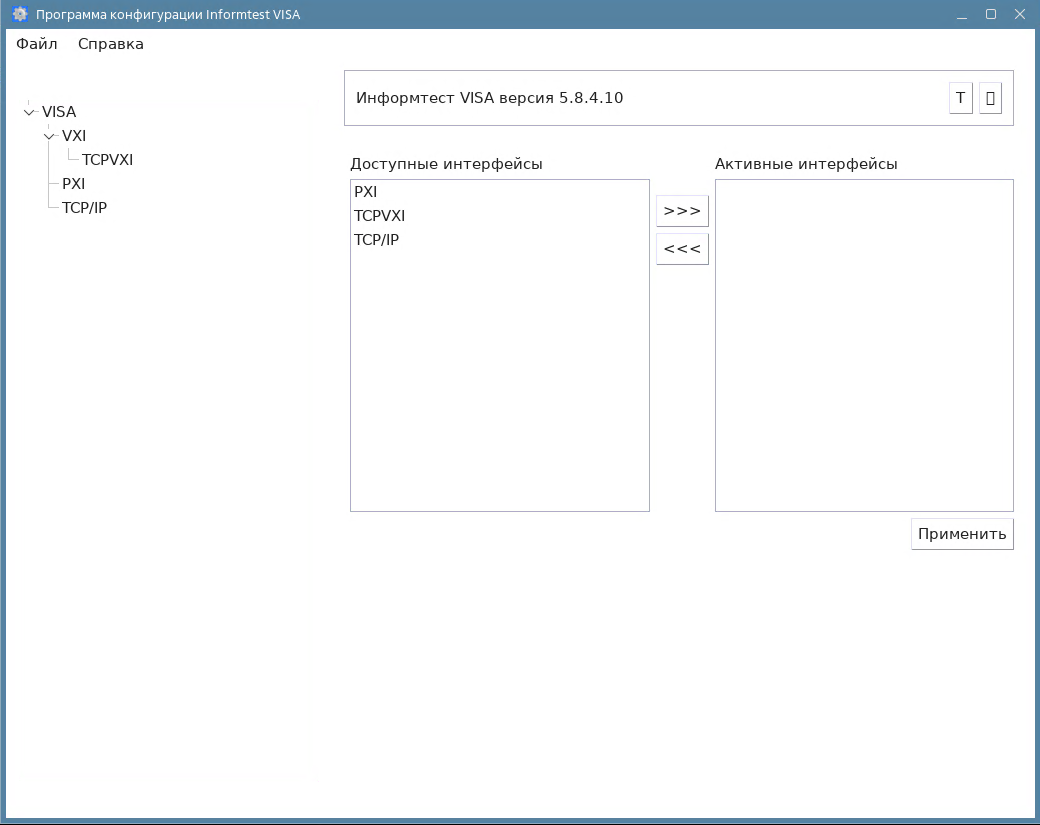Select TCP/IP in the tree
Image resolution: width=1040 pixels, height=825 pixels.
point(84,208)
